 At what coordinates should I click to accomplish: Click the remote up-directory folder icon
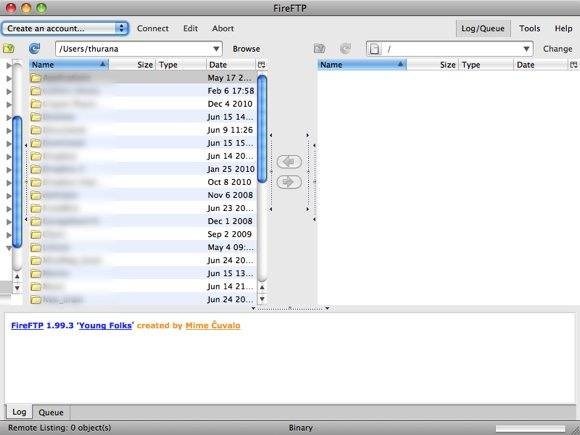point(320,48)
